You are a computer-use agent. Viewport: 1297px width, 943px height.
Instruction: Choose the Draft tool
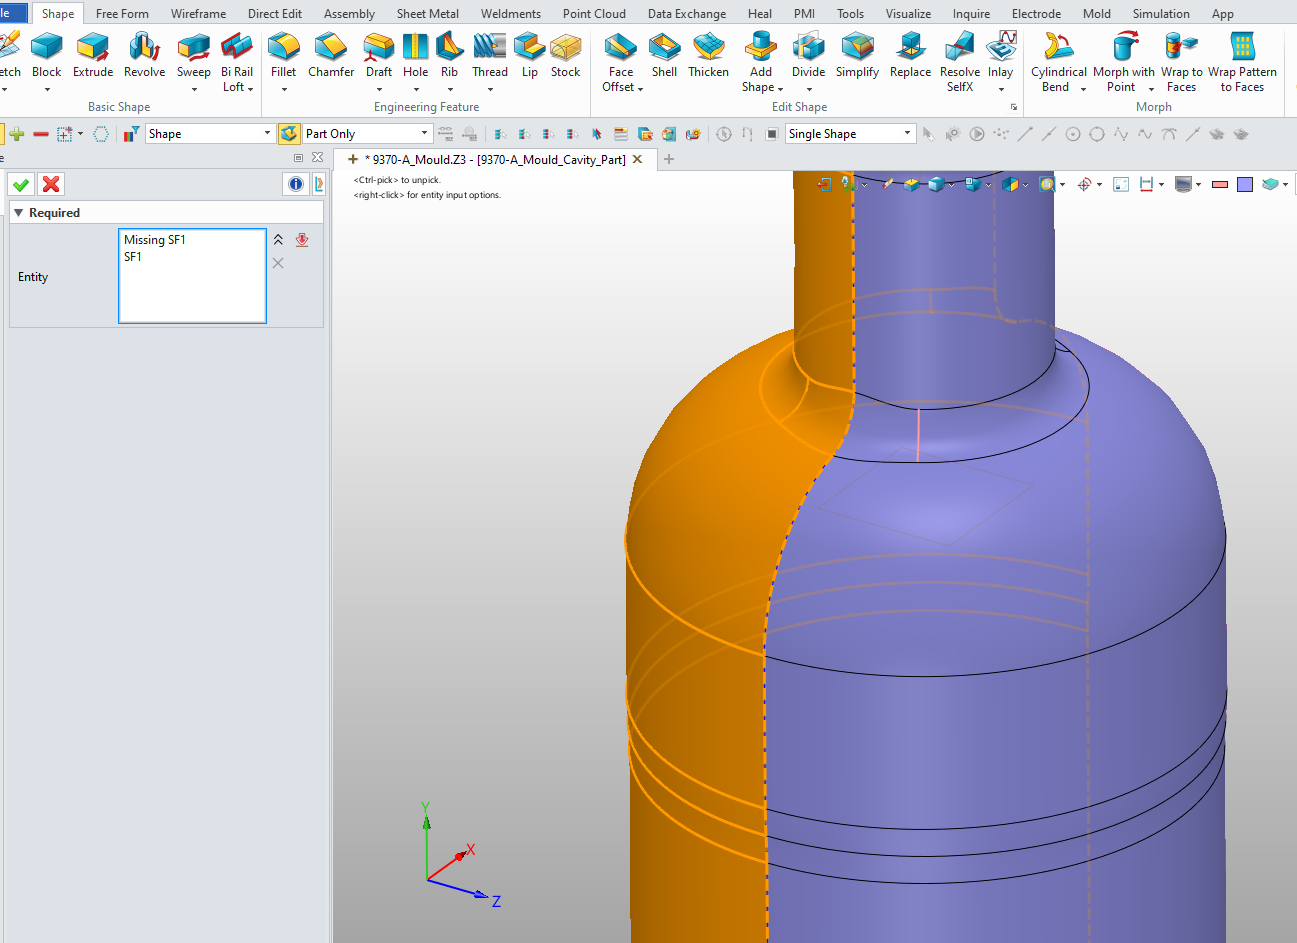coord(379,56)
